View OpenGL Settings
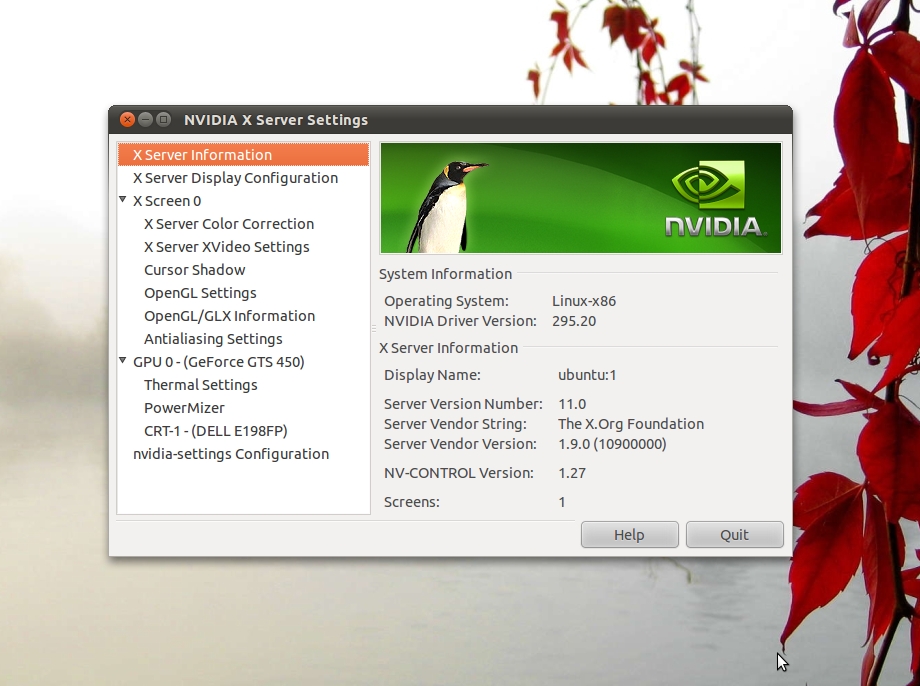The height and width of the screenshot is (686, 920). click(x=200, y=292)
